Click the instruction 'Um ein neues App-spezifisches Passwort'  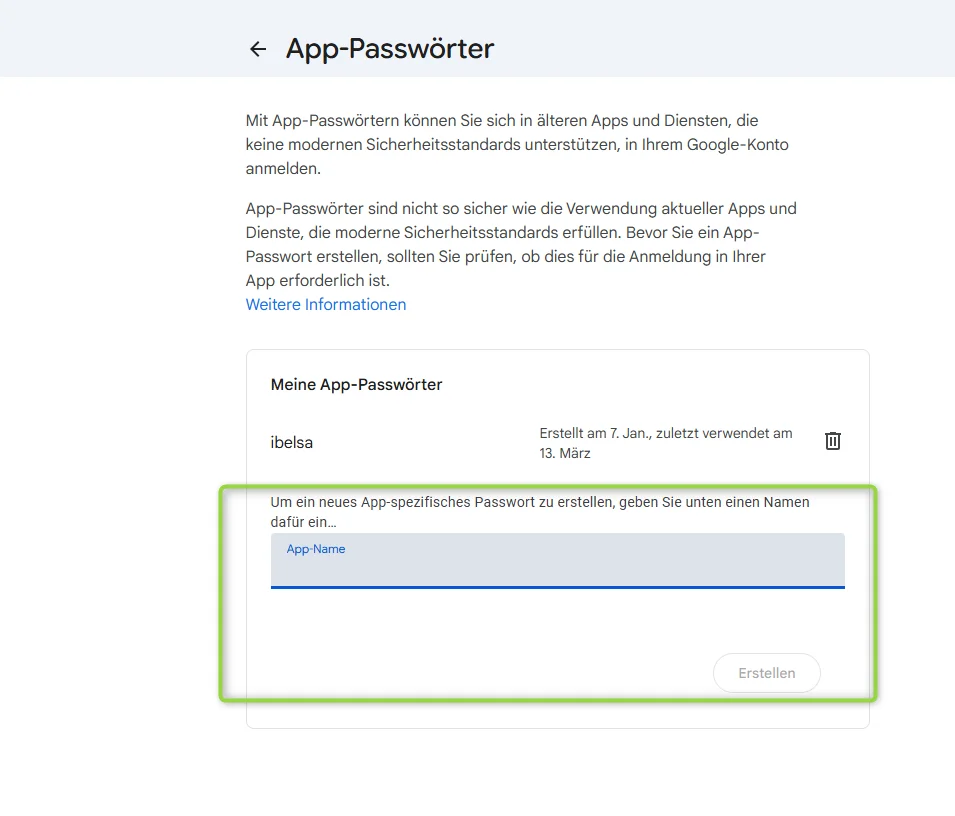[403, 502]
